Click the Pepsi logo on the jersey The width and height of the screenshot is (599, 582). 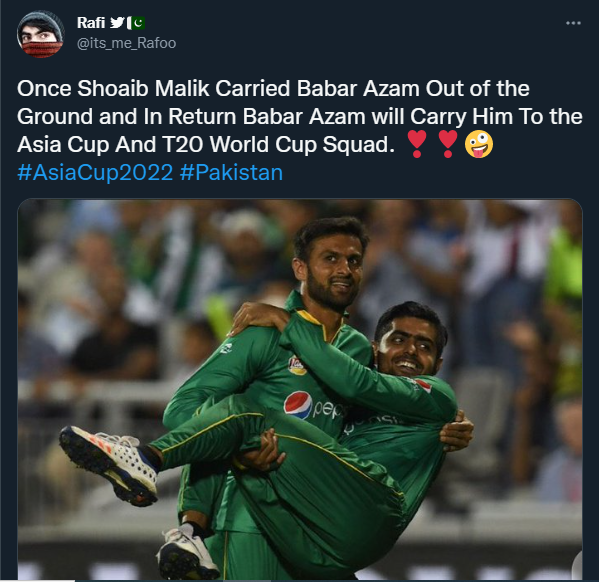tap(298, 405)
